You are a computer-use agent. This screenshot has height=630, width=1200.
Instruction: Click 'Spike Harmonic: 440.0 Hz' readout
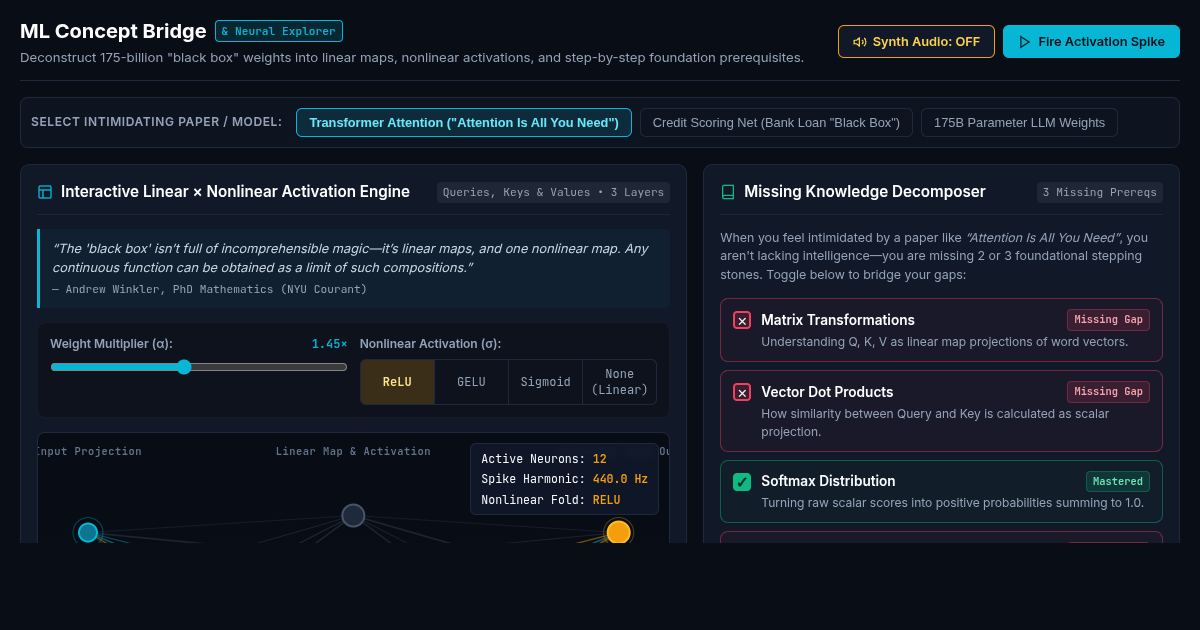pos(564,479)
